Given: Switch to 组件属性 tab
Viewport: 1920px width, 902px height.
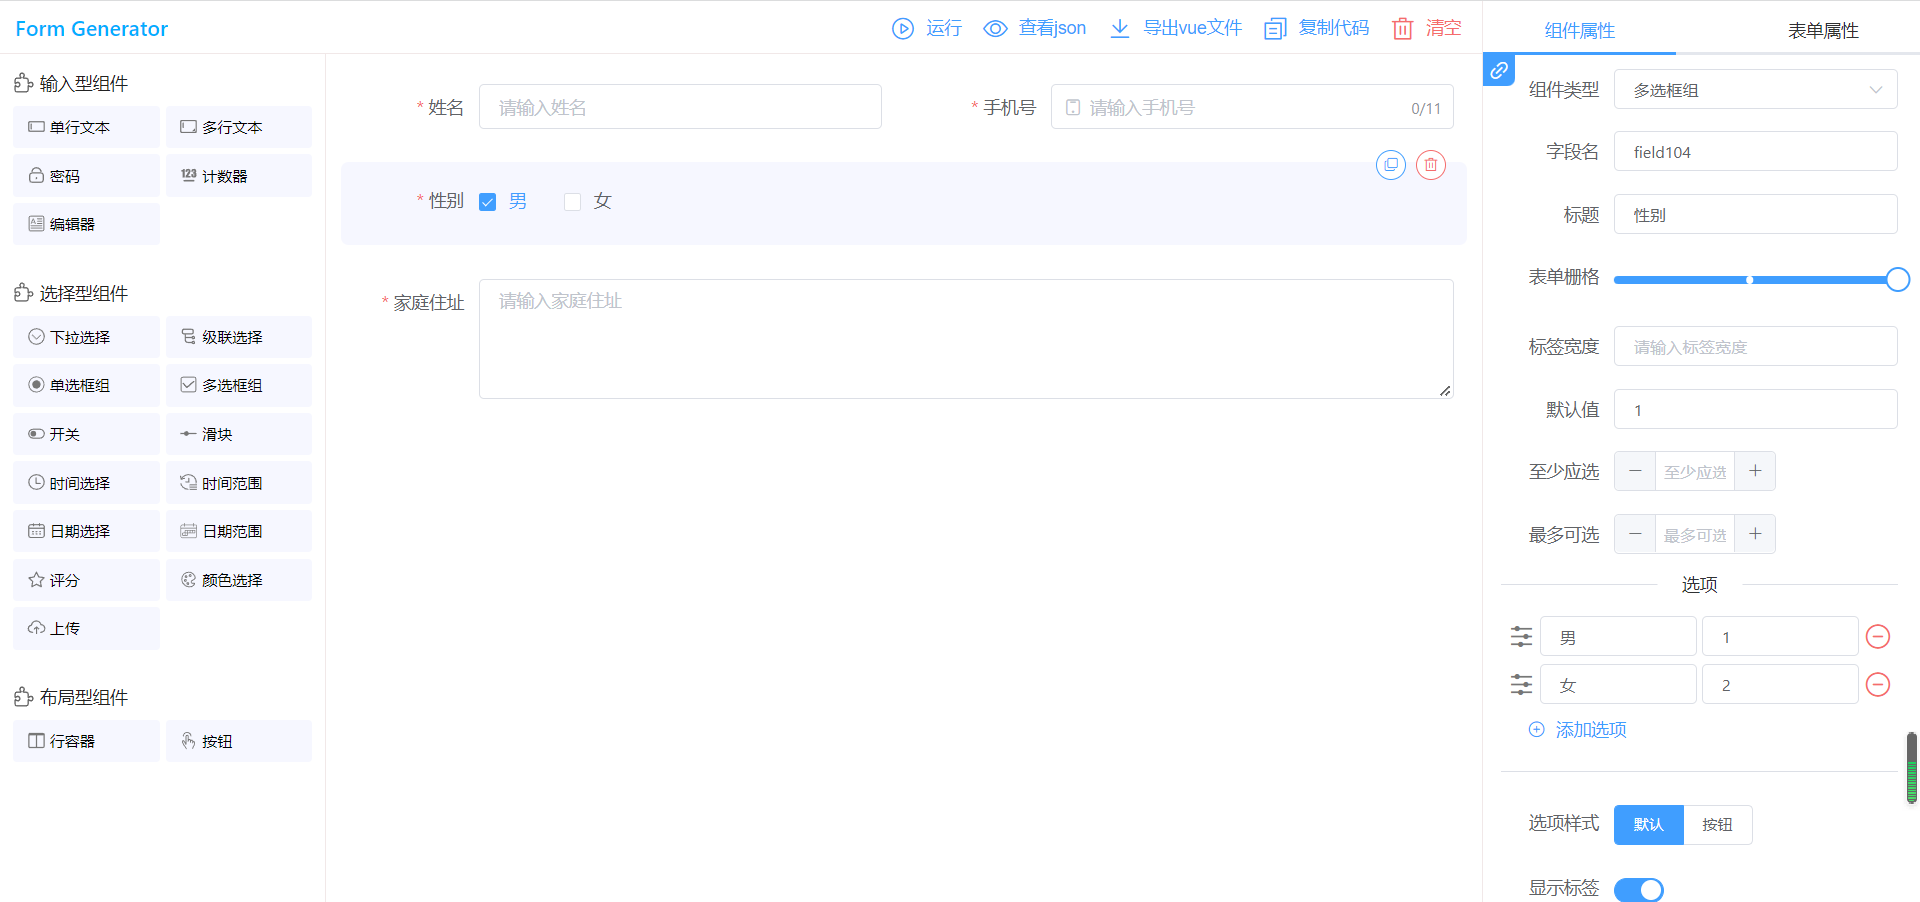Looking at the screenshot, I should point(1580,31).
